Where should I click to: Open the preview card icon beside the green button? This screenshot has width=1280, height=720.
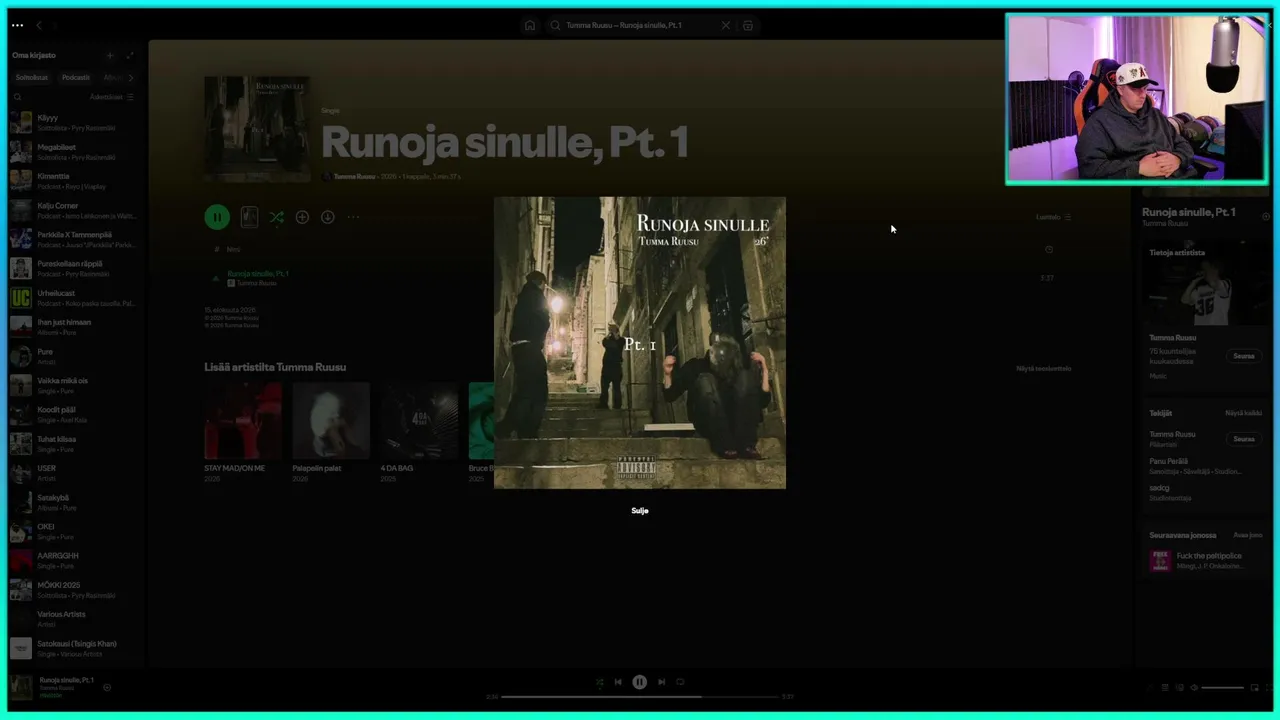coord(249,217)
